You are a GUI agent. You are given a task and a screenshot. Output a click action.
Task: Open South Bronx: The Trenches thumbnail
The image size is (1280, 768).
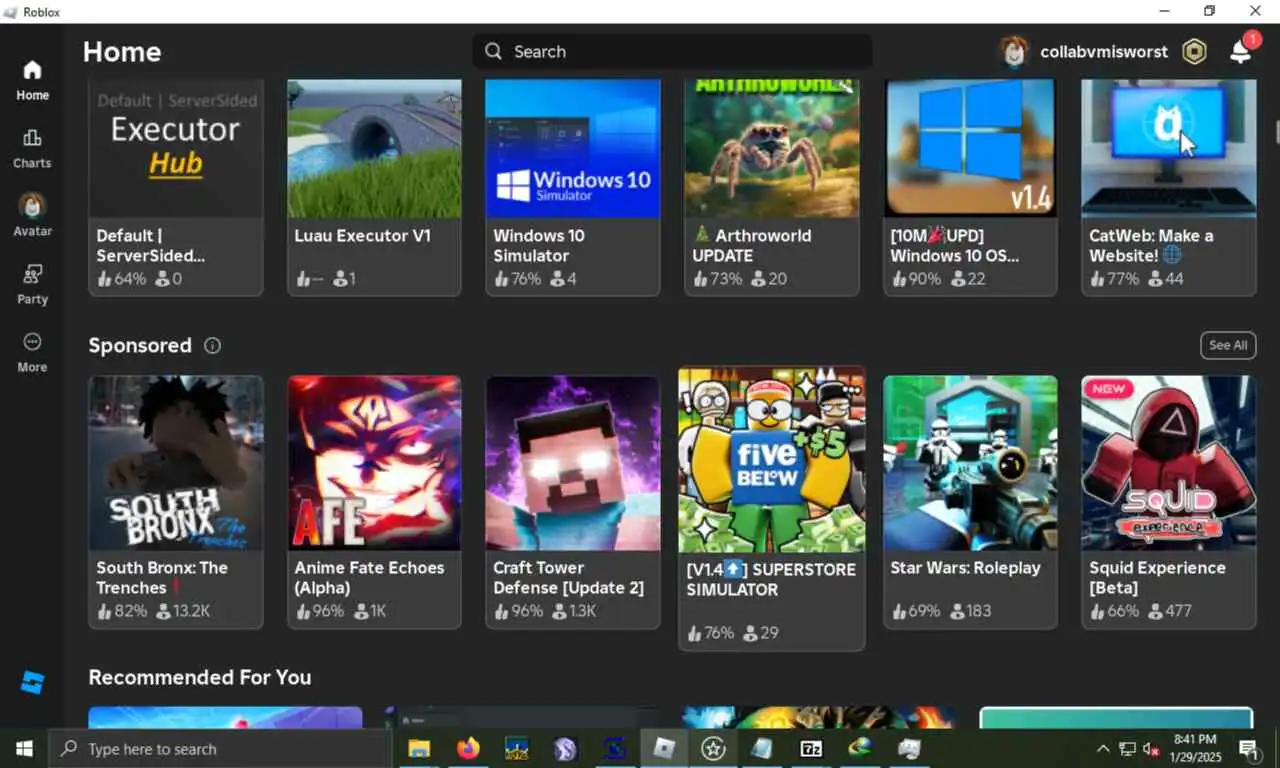pos(176,463)
